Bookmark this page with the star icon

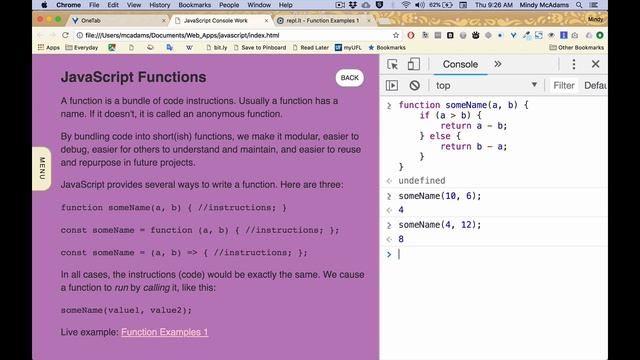click(x=396, y=35)
